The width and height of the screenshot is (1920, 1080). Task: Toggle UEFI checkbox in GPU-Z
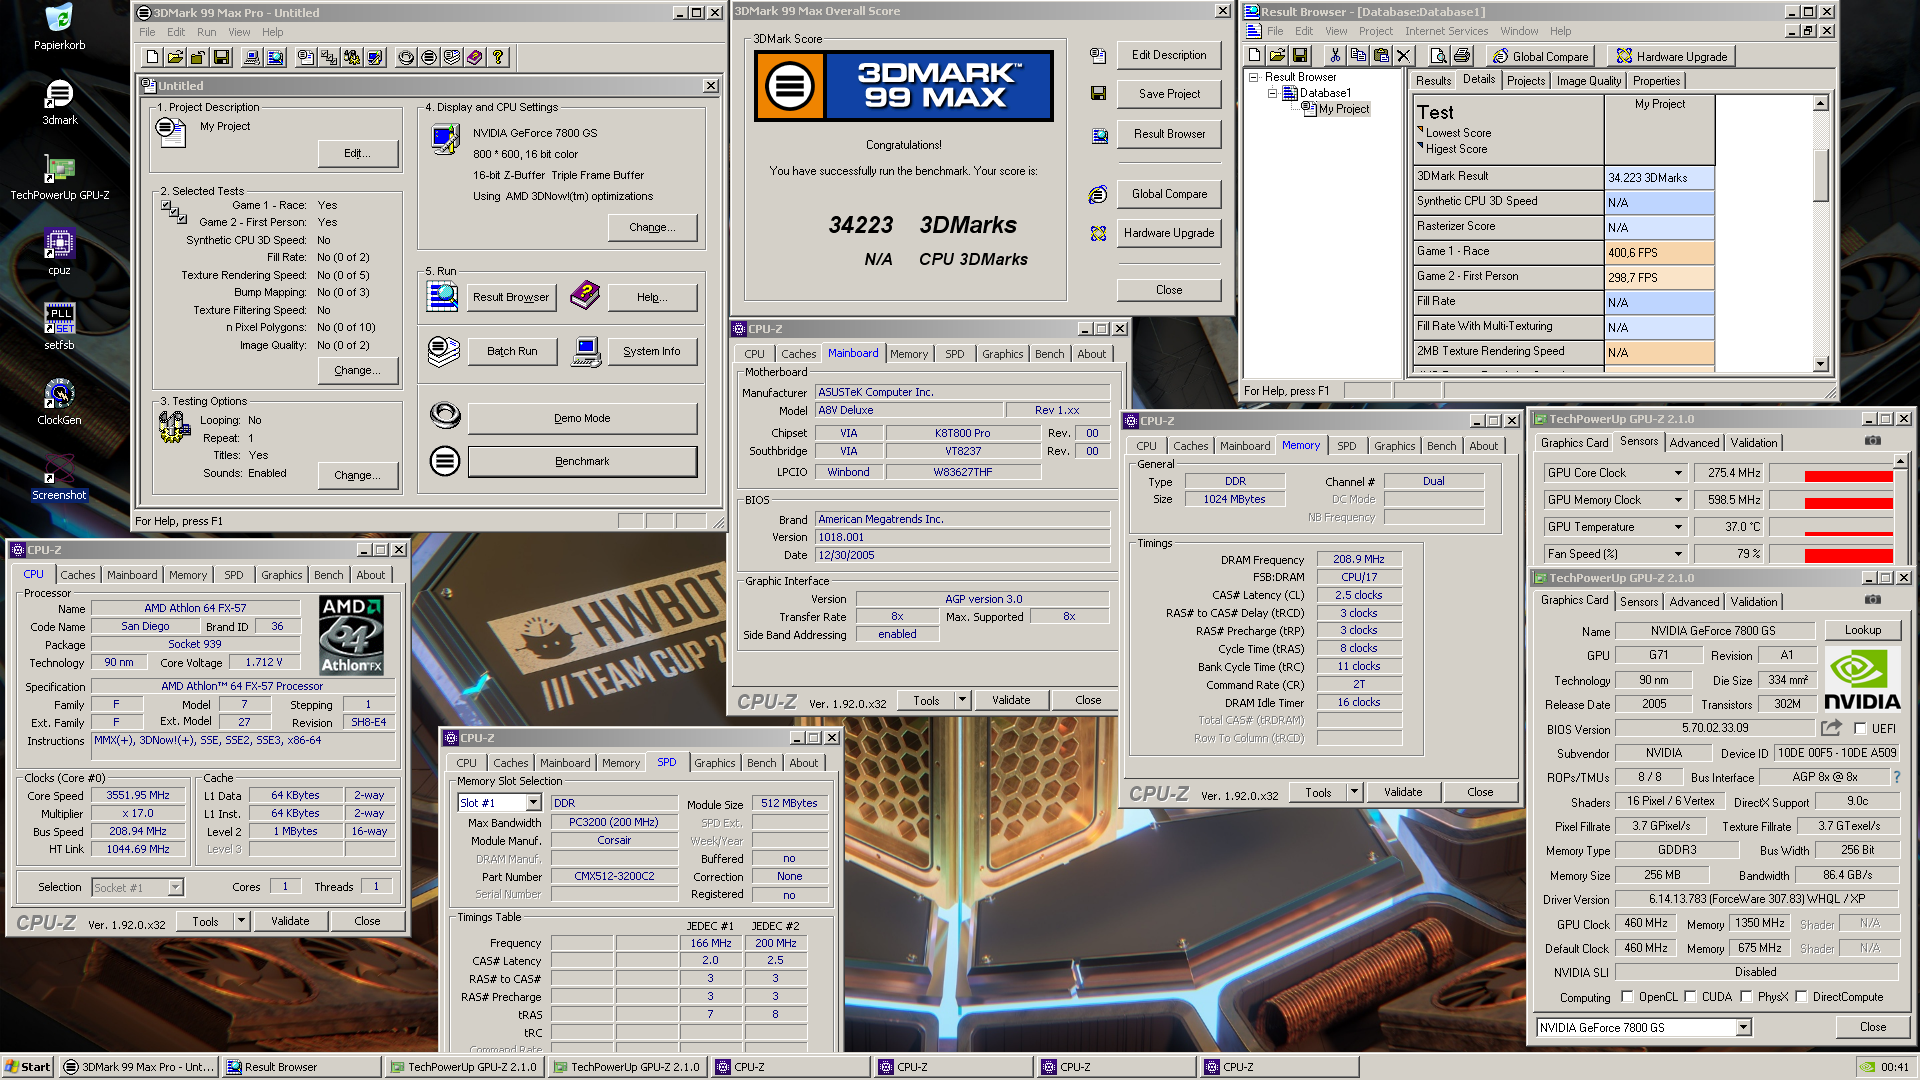[x=1860, y=729]
